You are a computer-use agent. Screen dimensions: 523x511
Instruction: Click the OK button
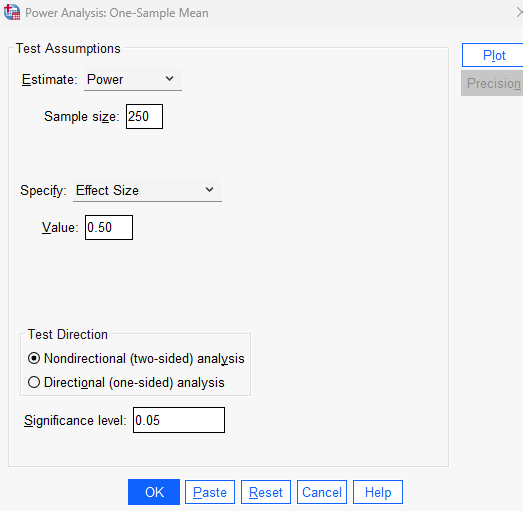(x=154, y=492)
